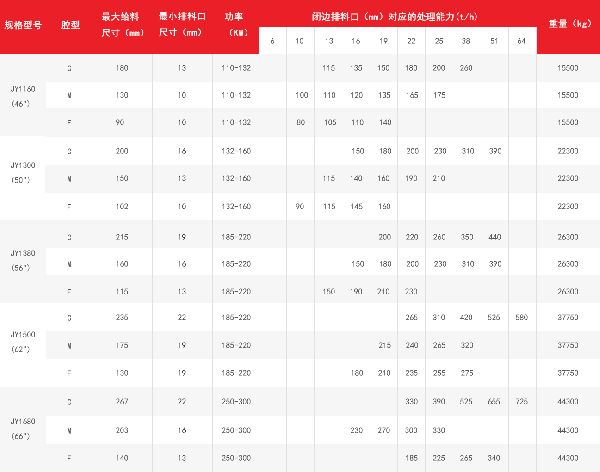Click weight 15500 in JY1160 M row
600x472 pixels.
click(567, 95)
